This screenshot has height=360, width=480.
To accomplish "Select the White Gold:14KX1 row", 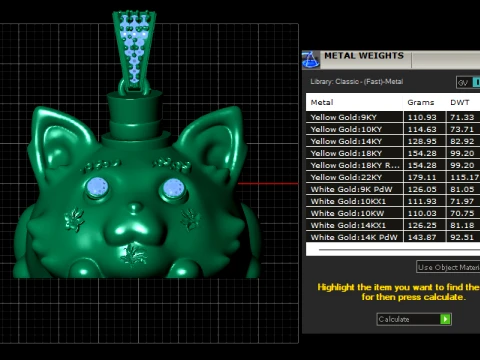I will tap(393, 225).
